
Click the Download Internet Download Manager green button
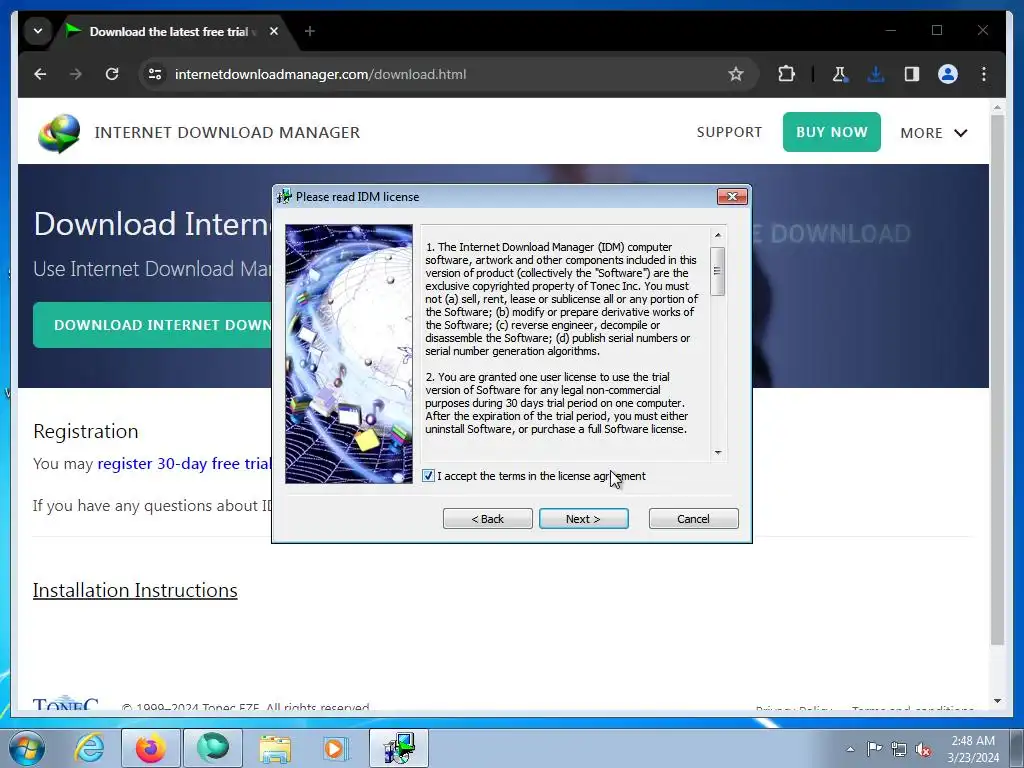click(x=153, y=325)
